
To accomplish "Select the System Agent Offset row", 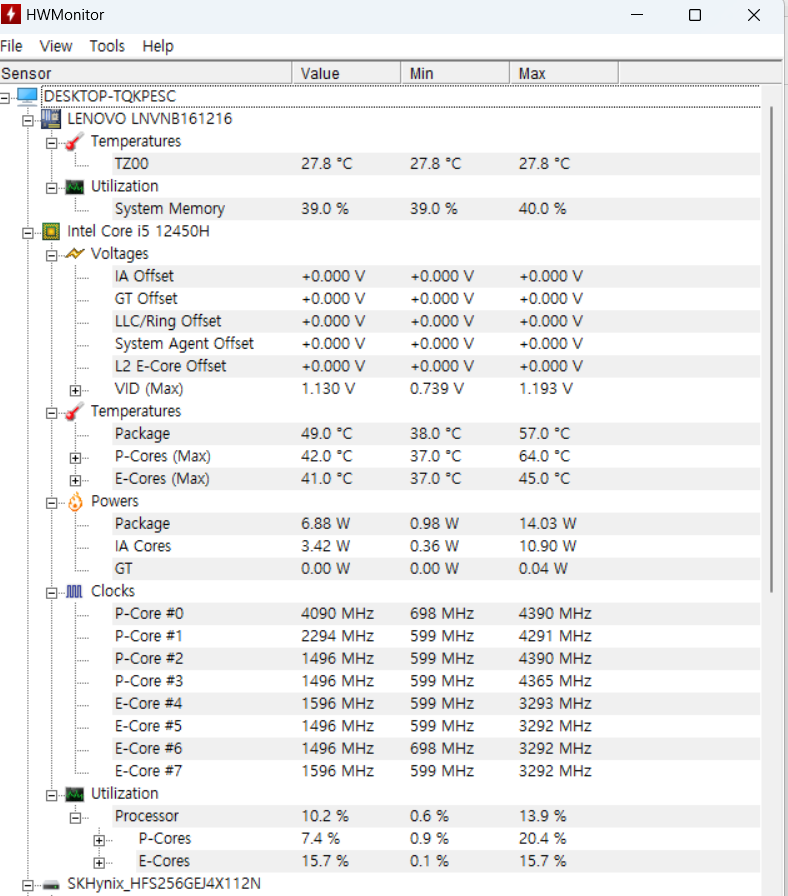I will (x=437, y=344).
